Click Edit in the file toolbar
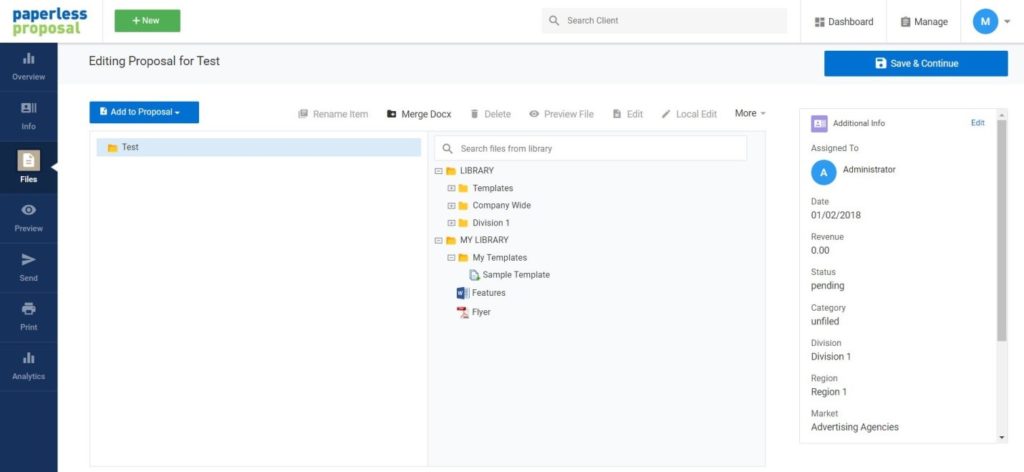This screenshot has height=472, width=1024. coord(628,114)
